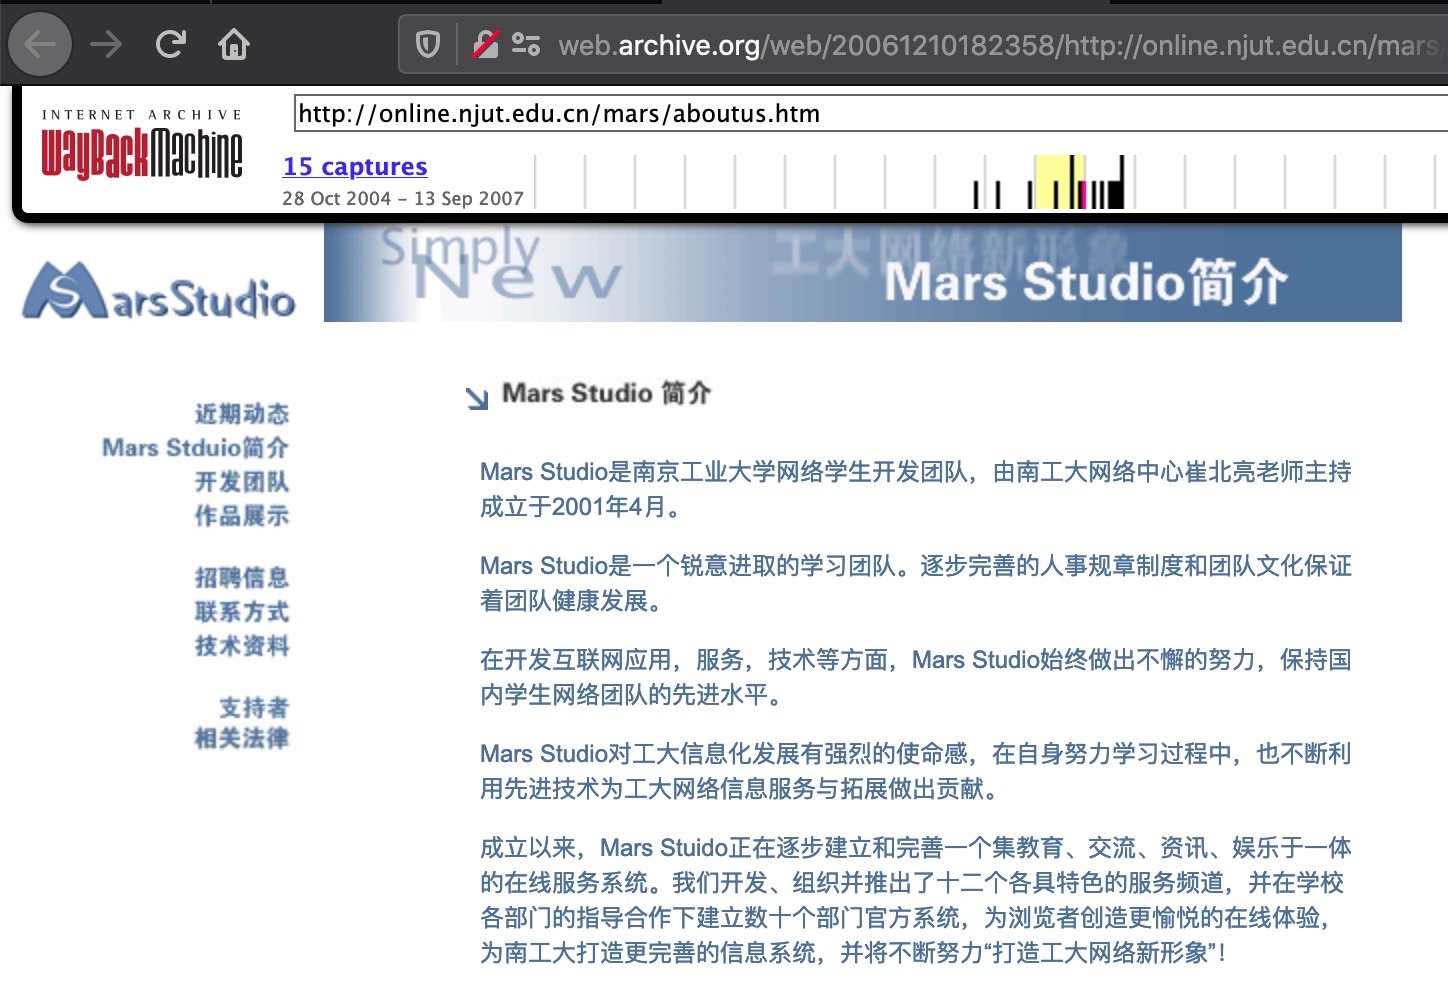Open 近期动态 in the sidebar menu

click(x=241, y=414)
